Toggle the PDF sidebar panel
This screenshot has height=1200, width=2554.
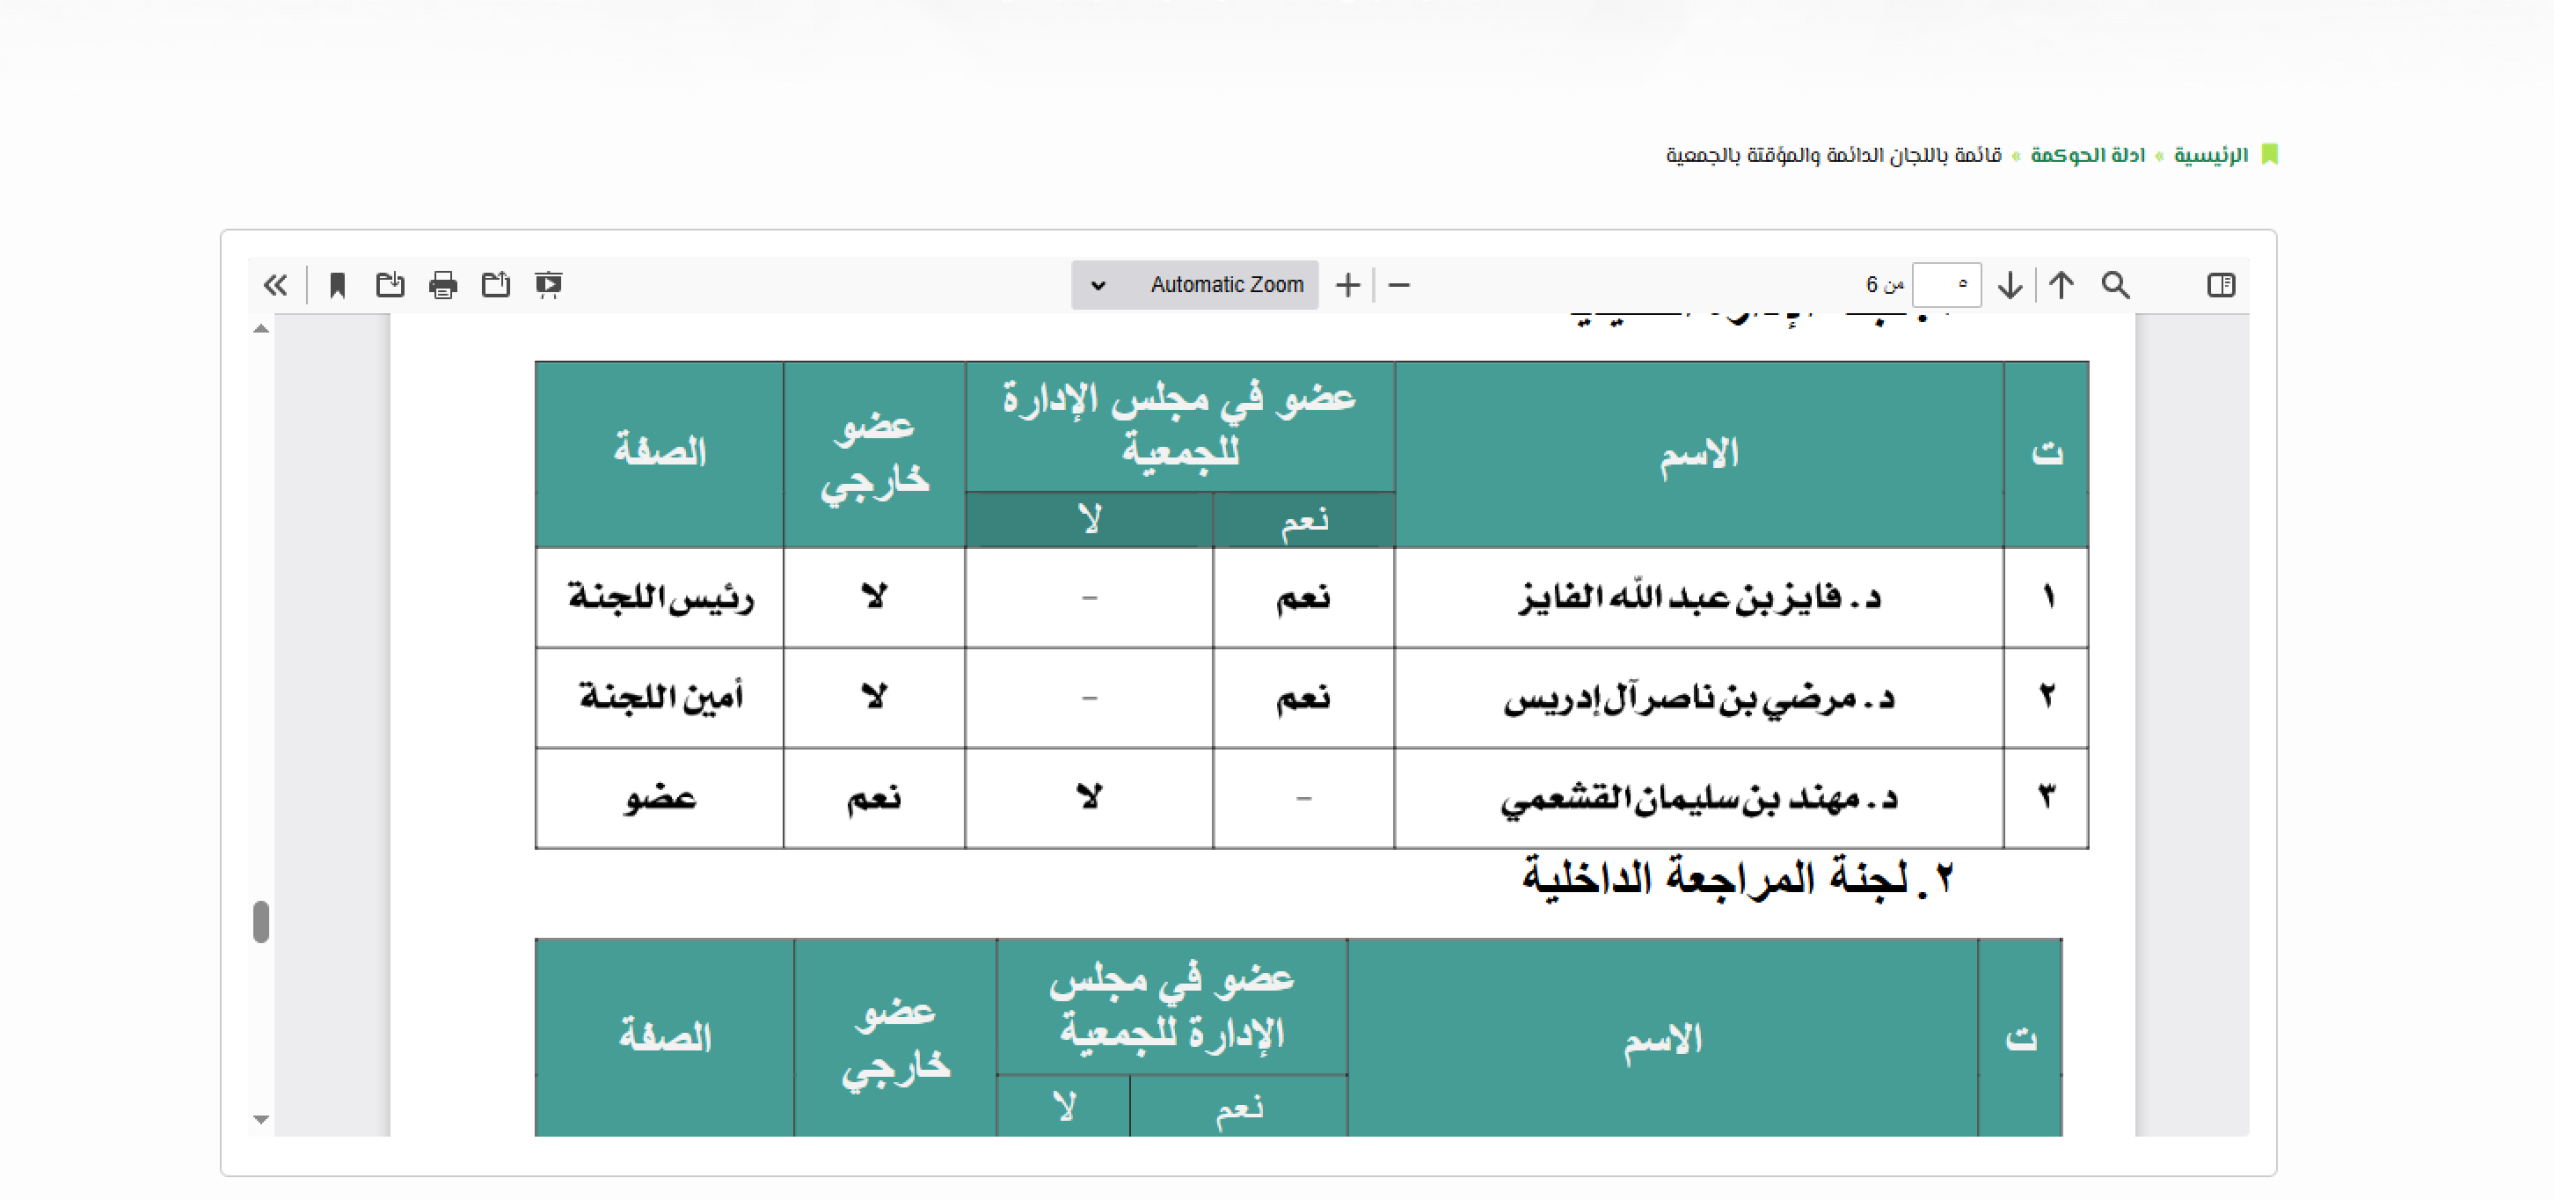(x=2221, y=285)
